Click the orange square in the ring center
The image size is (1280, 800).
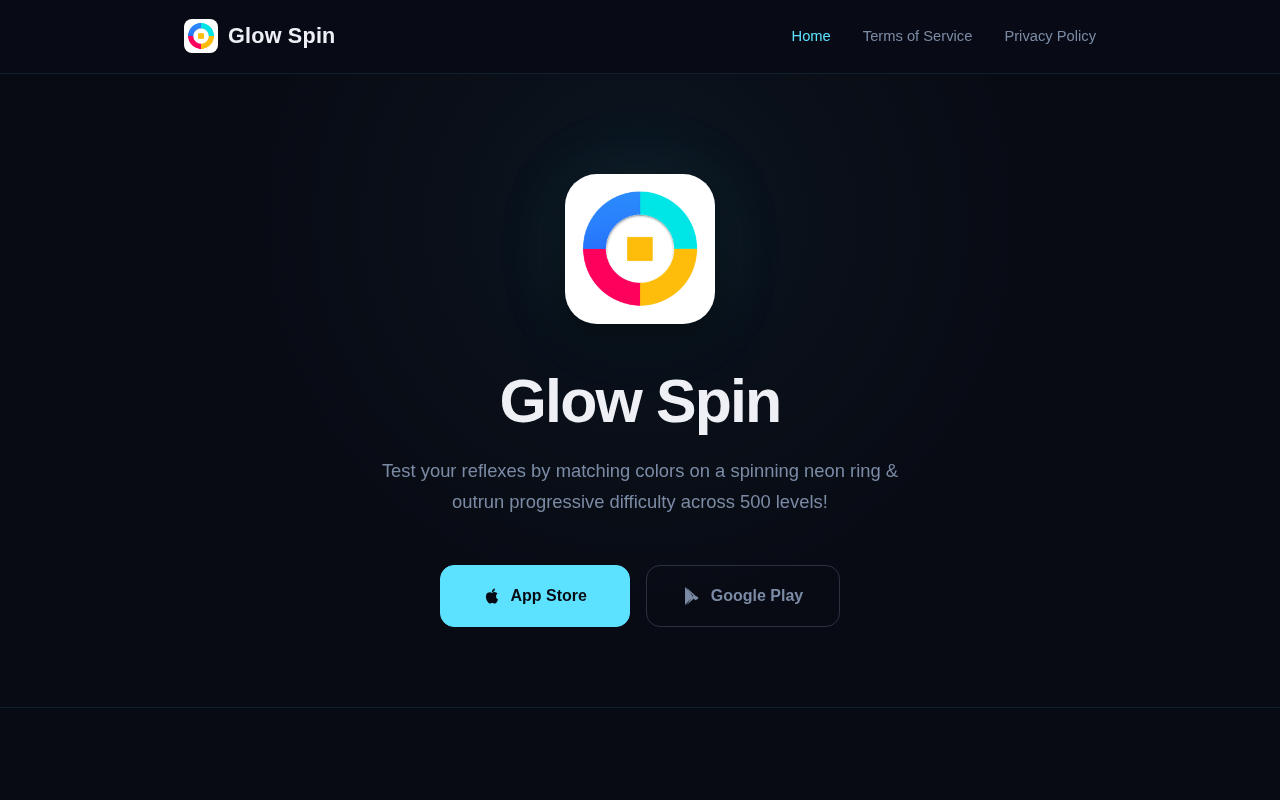tap(640, 249)
